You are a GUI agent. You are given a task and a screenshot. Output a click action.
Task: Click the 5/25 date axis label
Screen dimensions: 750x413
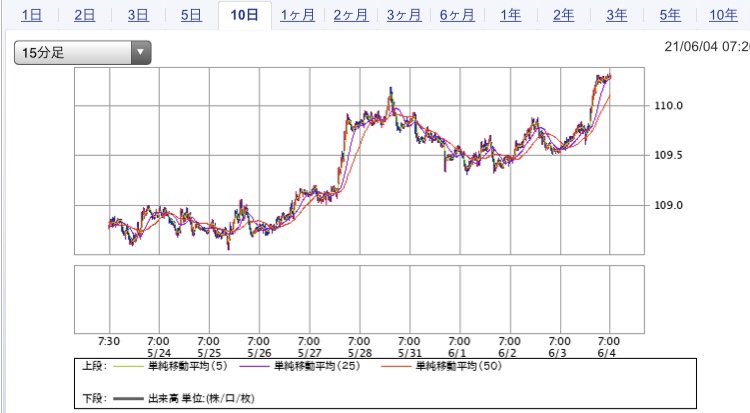(209, 353)
